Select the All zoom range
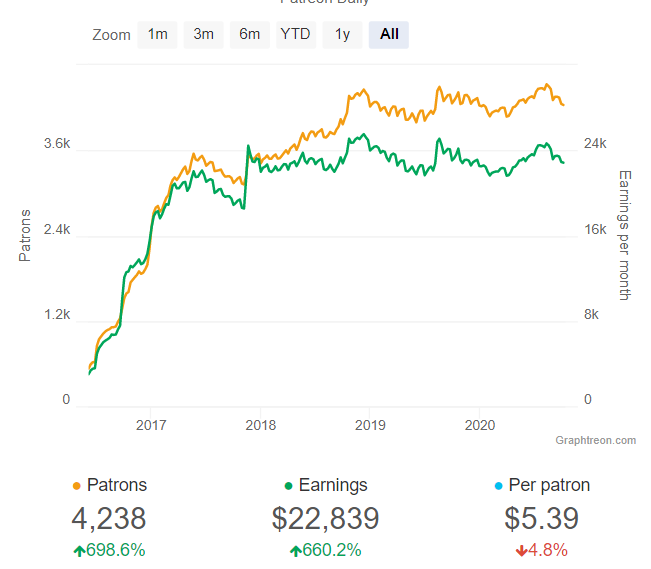The width and height of the screenshot is (651, 569). point(389,34)
